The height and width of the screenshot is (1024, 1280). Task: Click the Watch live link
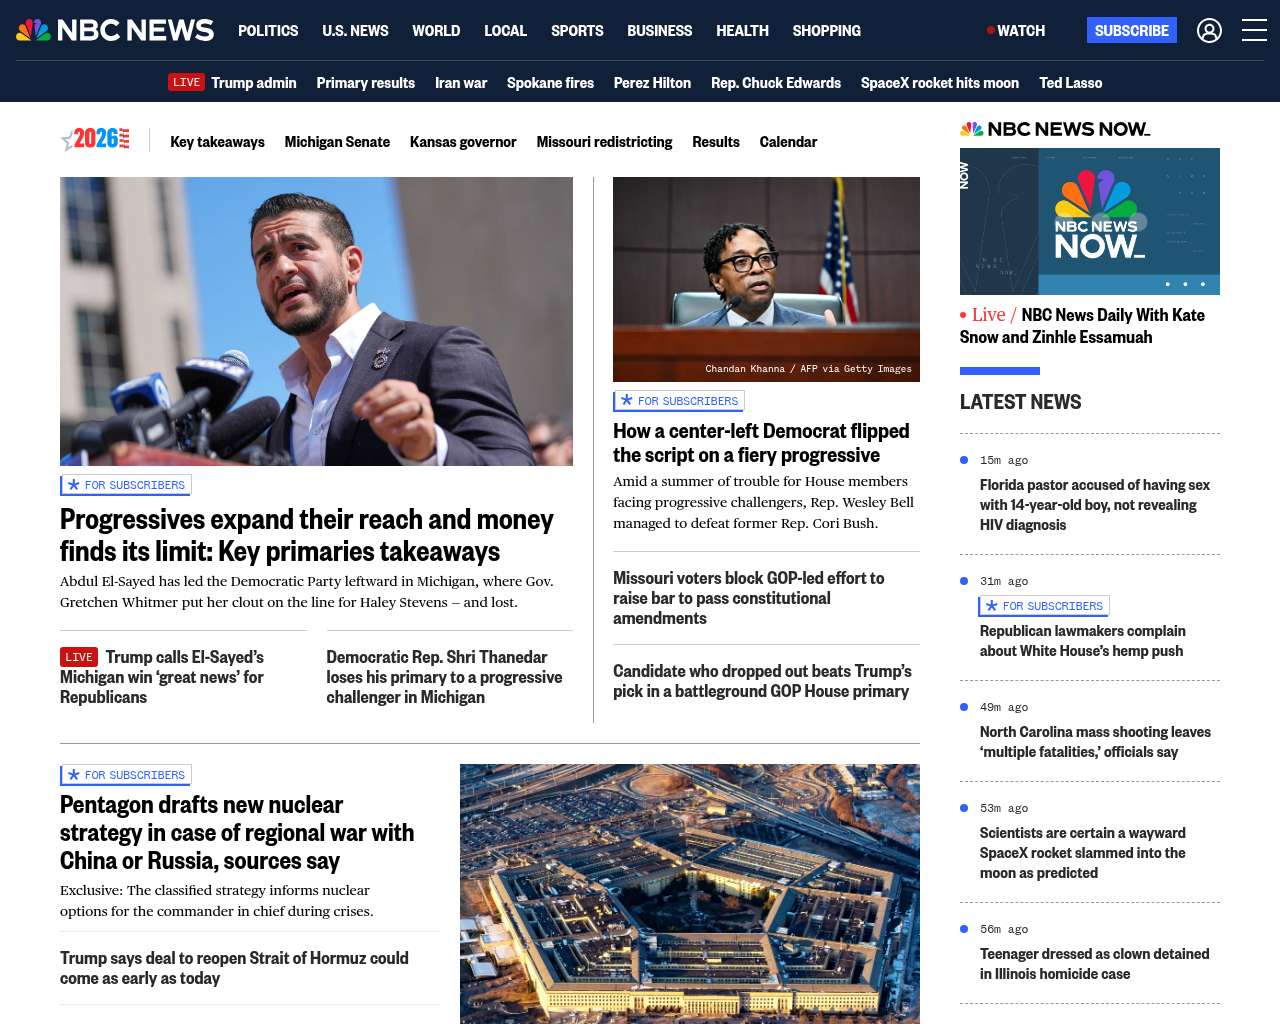pyautogui.click(x=1016, y=31)
